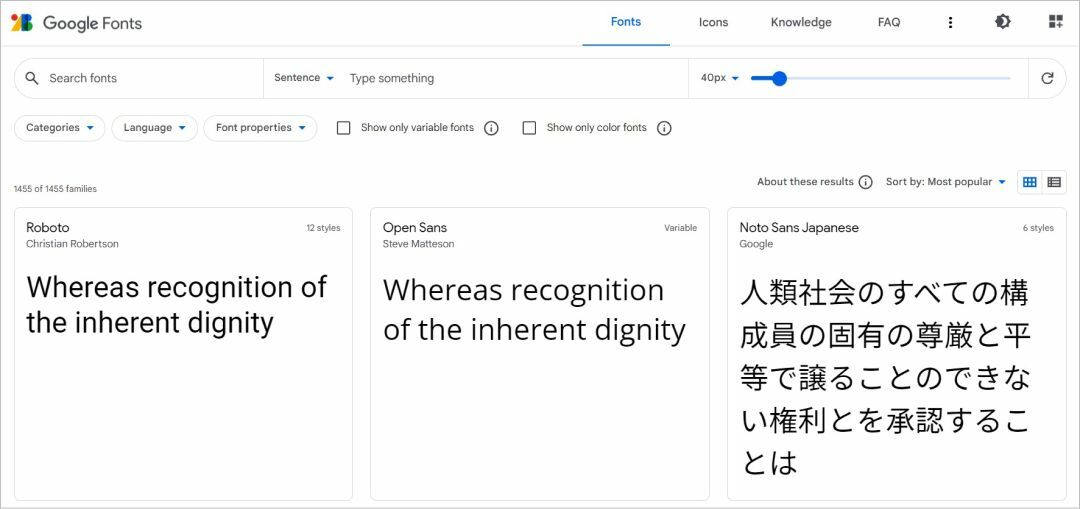Viewport: 1080px width, 509px height.
Task: Open the Knowledge tab
Action: point(801,22)
